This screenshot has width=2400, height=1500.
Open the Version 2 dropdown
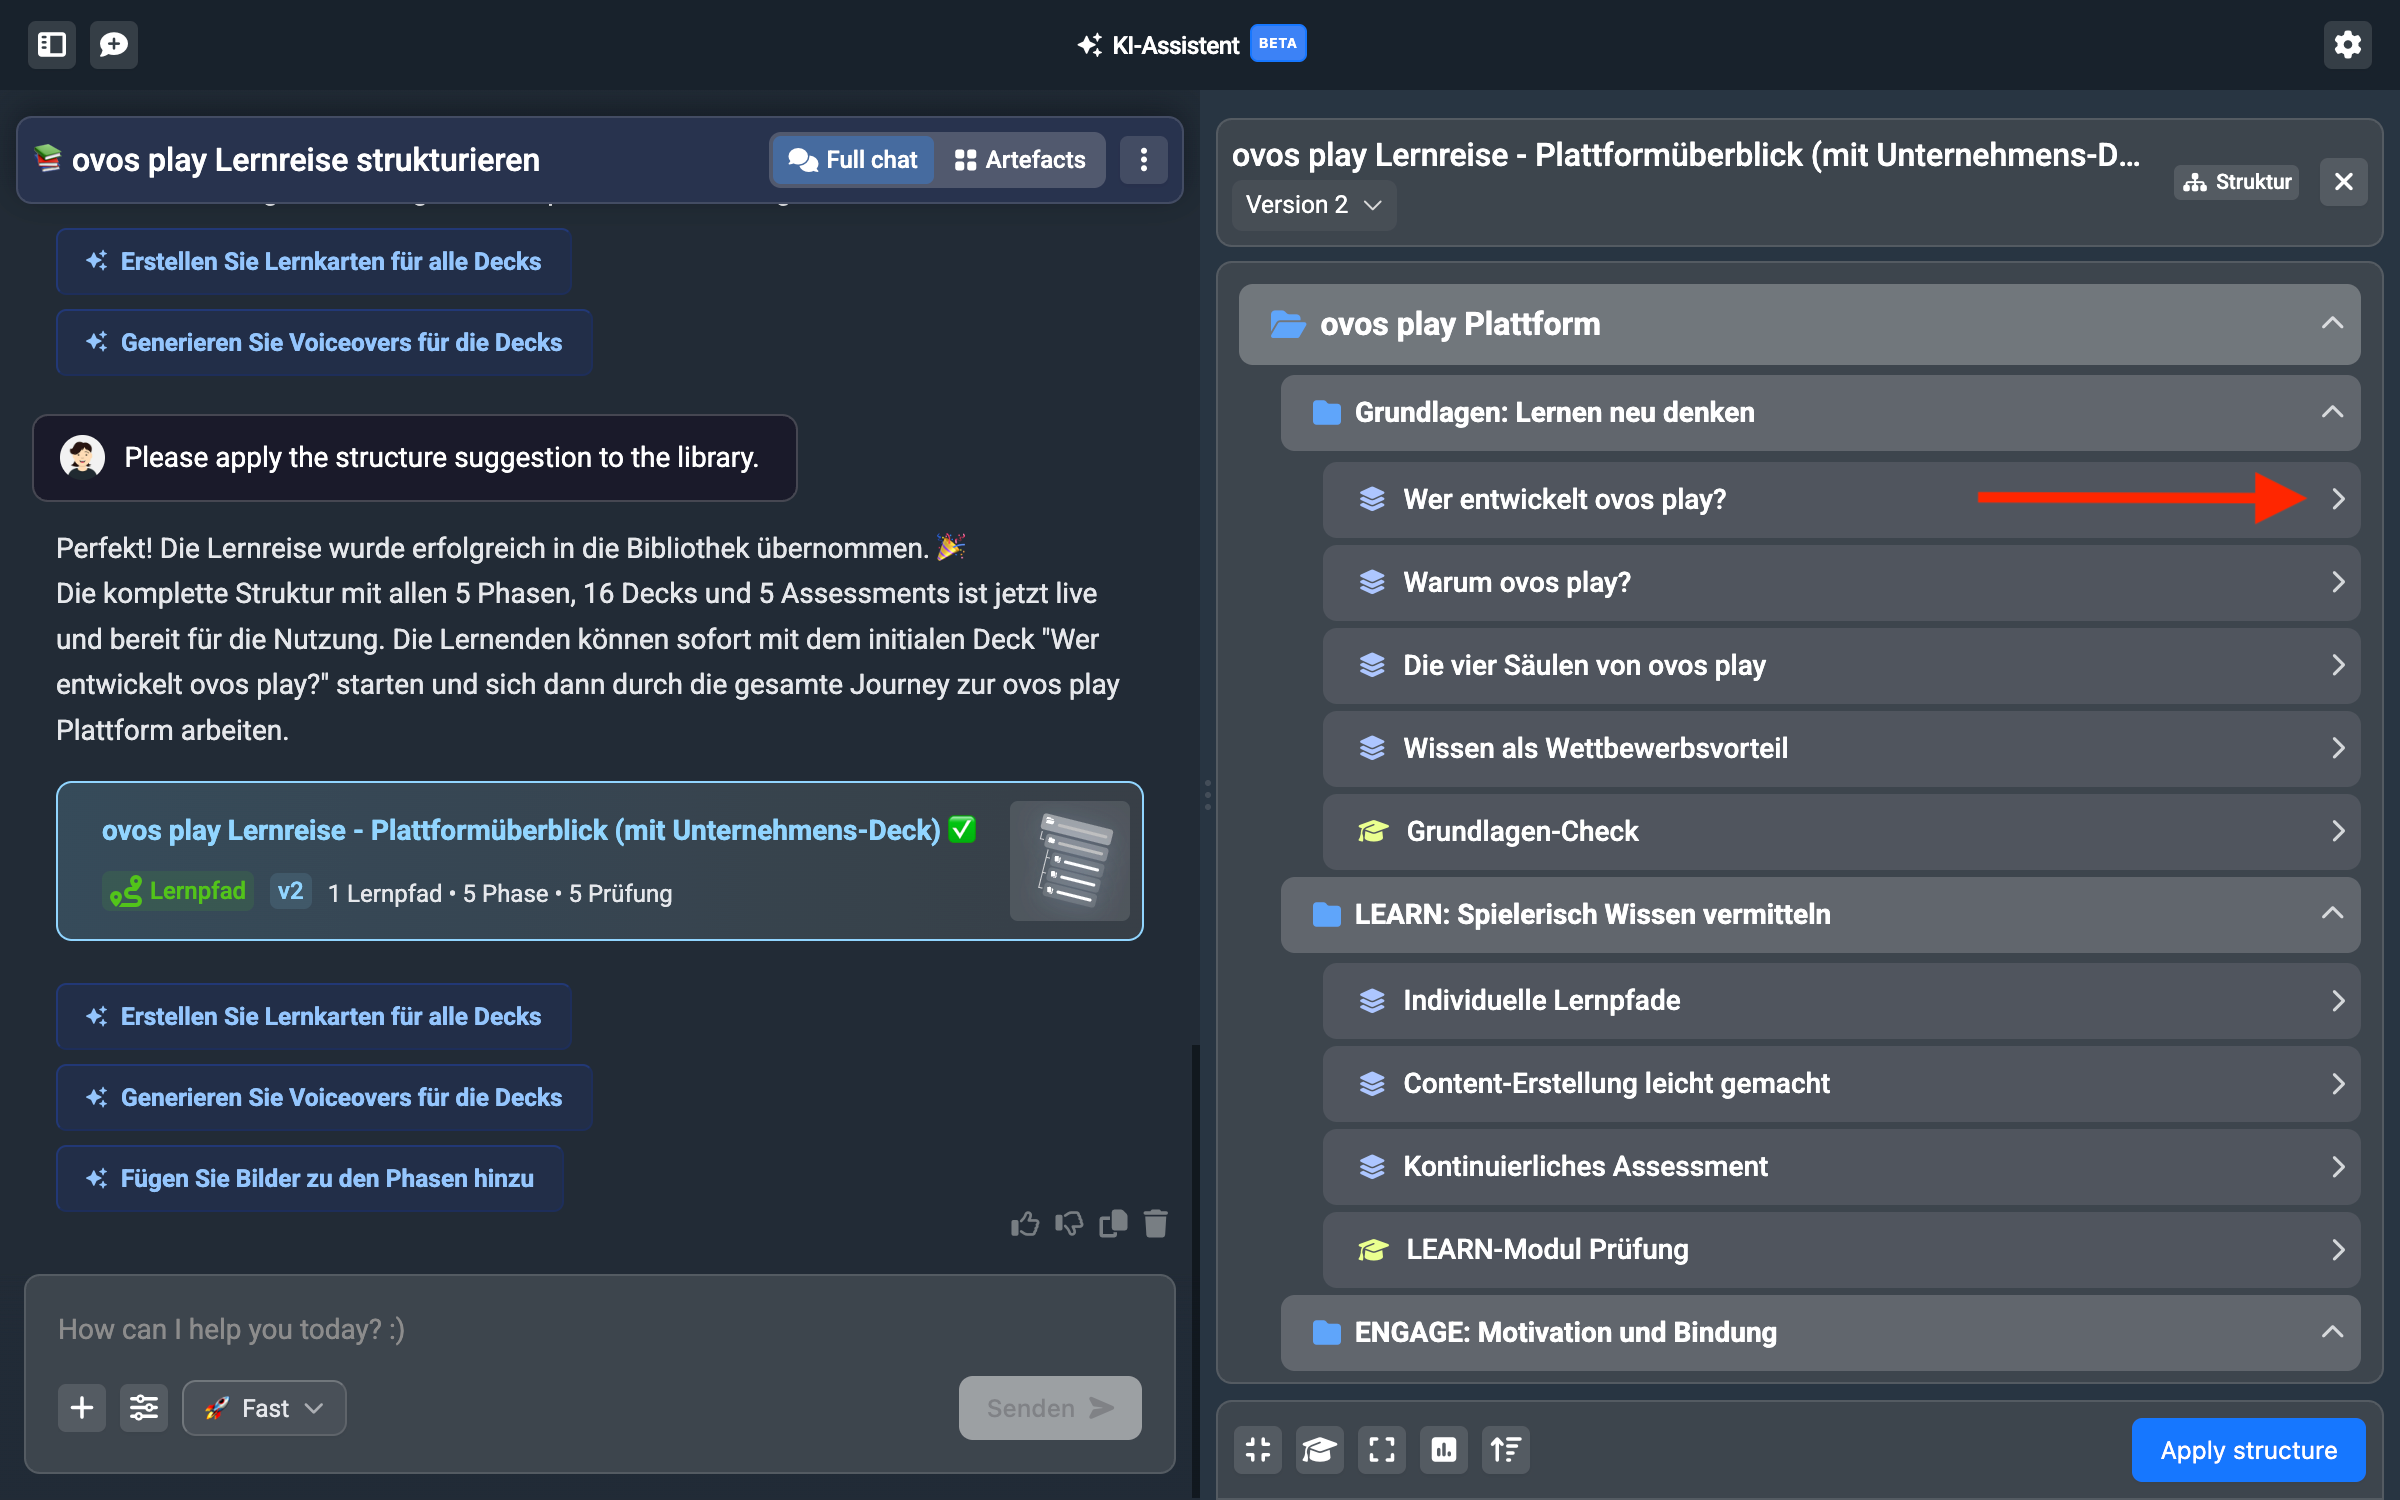[x=1313, y=205]
